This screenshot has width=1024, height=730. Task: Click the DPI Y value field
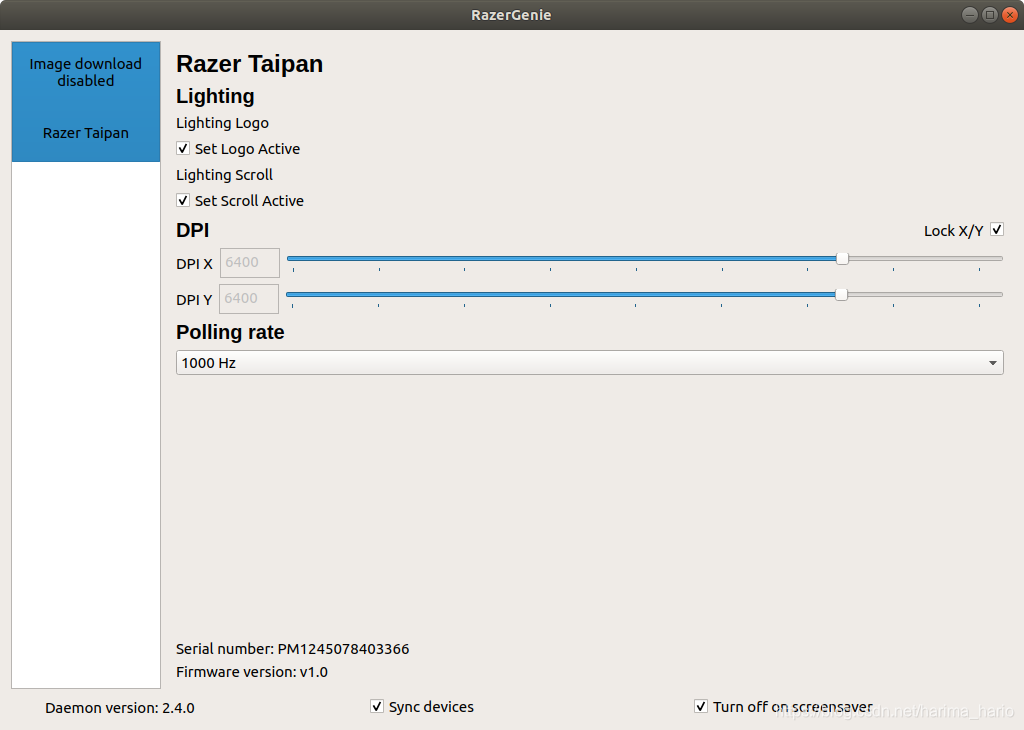pos(249,298)
